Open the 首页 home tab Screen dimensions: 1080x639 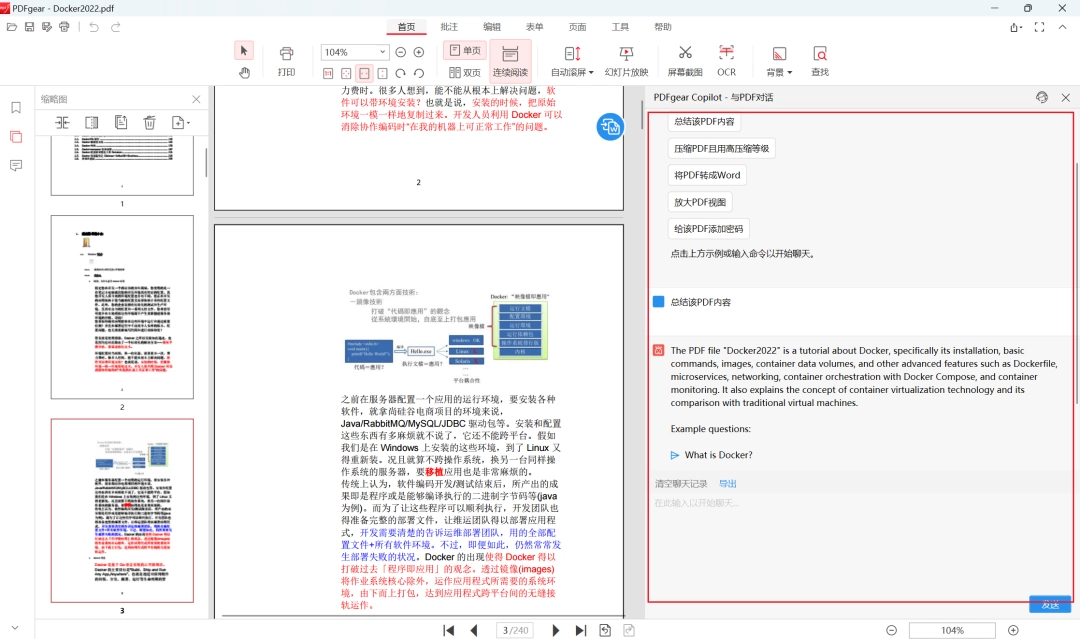(406, 27)
